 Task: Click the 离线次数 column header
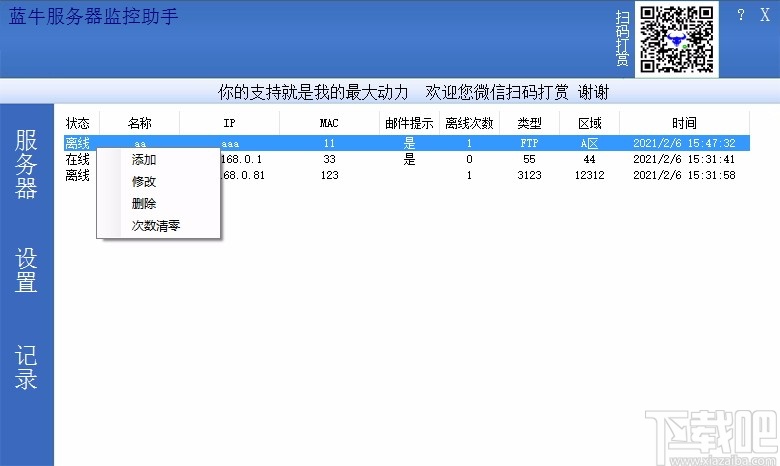(x=469, y=123)
